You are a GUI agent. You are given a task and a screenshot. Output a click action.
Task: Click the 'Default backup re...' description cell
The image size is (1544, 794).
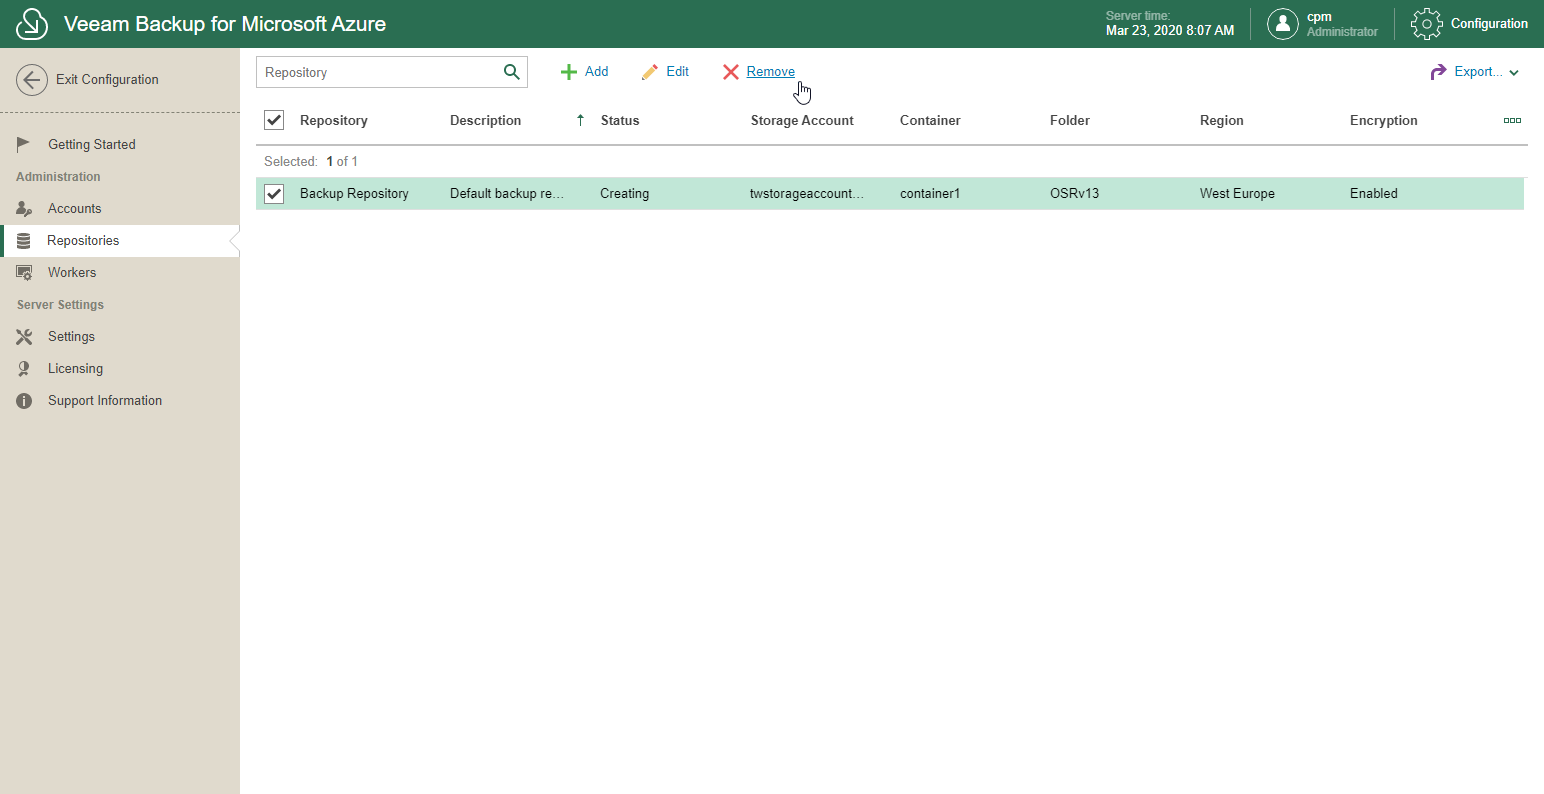click(x=507, y=193)
